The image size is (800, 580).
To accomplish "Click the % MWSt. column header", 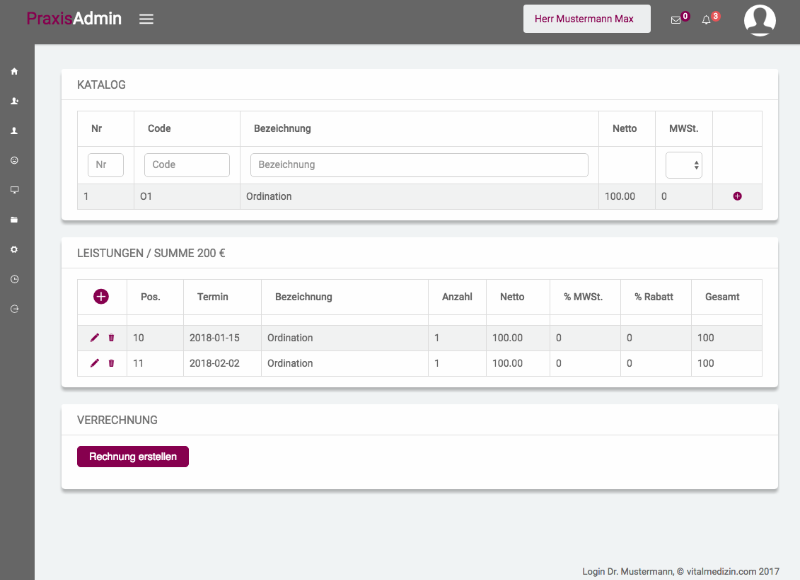I will coord(583,297).
